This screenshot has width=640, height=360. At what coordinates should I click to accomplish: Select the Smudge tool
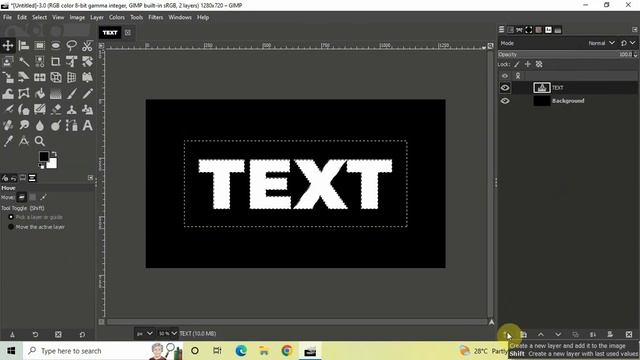click(24, 125)
